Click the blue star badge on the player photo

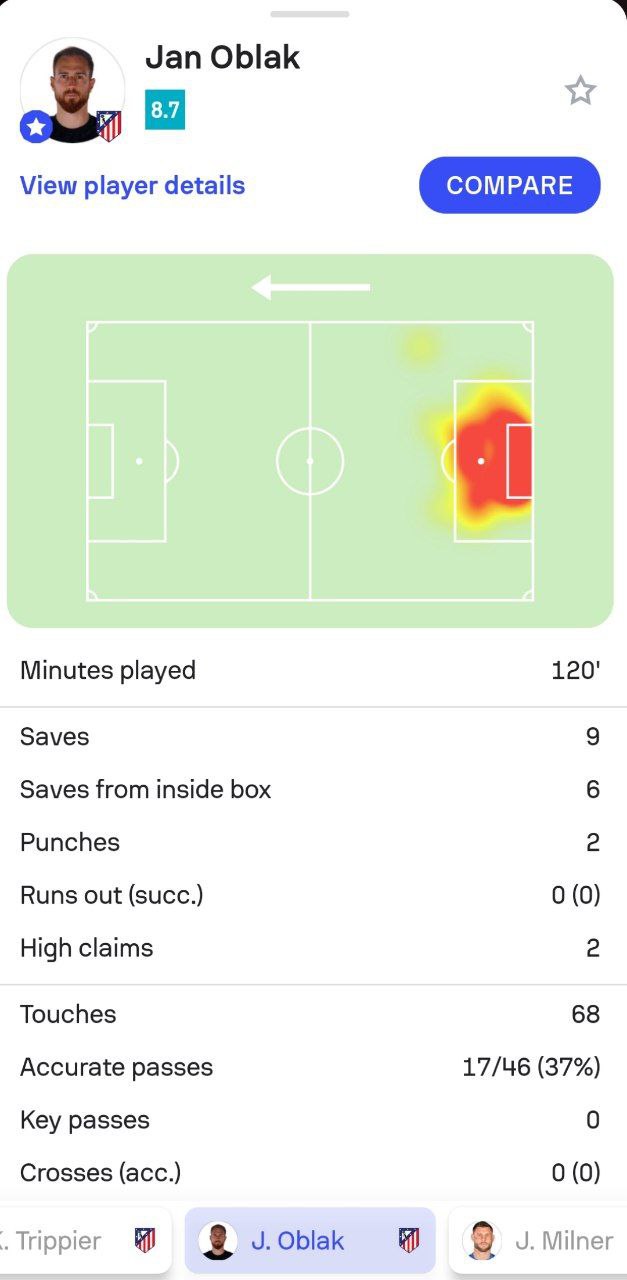coord(36,127)
